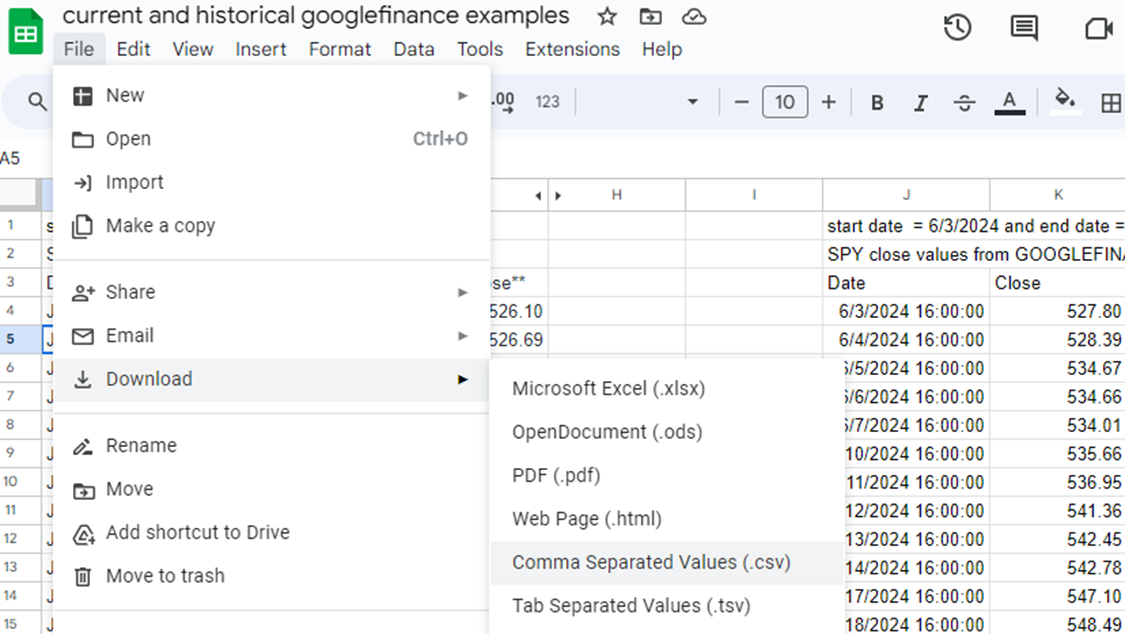Open the Extensions menu
The image size is (1125, 634).
click(x=573, y=49)
